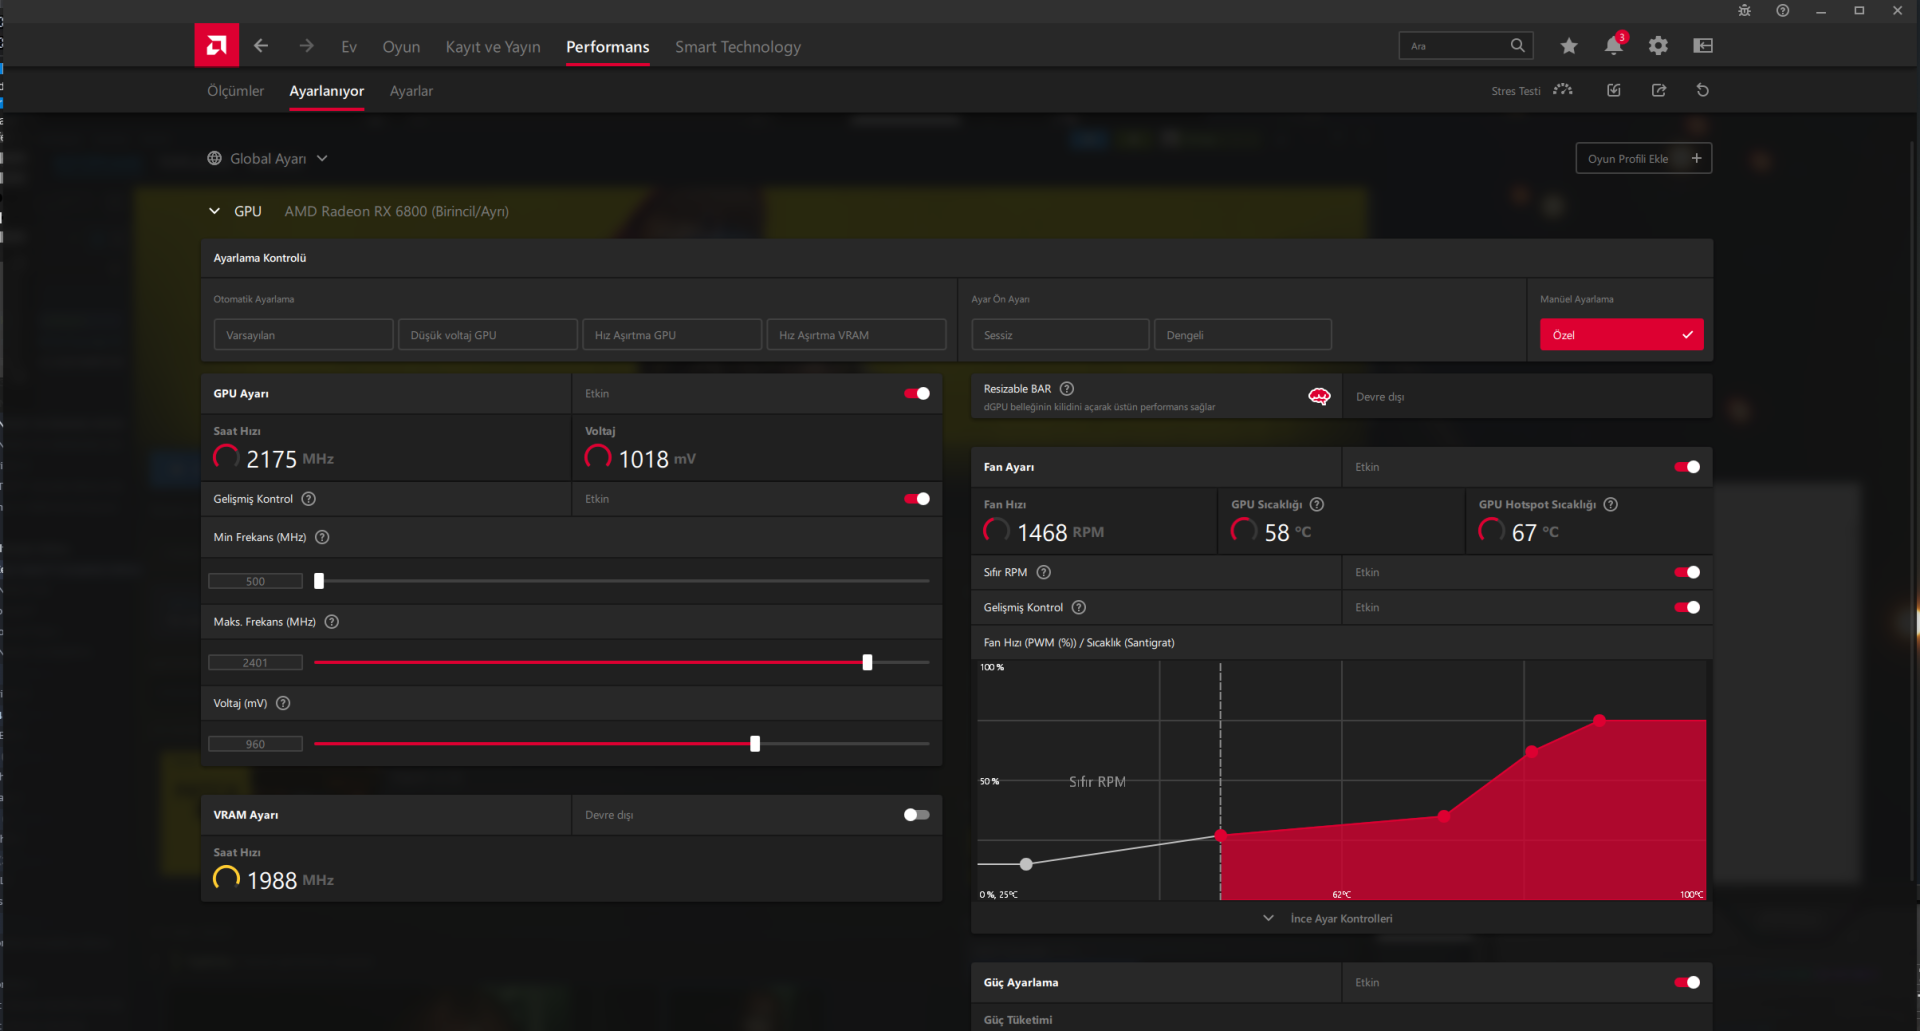Open the Smart Technology tab
The image size is (1920, 1031).
coord(738,47)
